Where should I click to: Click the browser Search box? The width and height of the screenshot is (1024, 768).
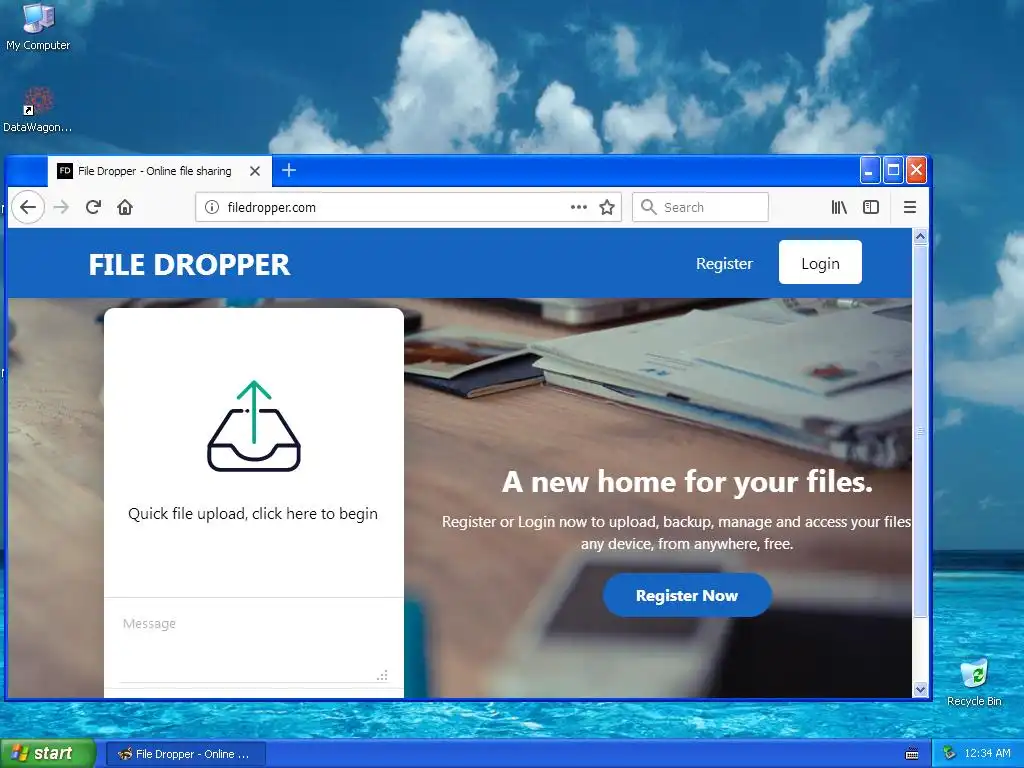[700, 207]
